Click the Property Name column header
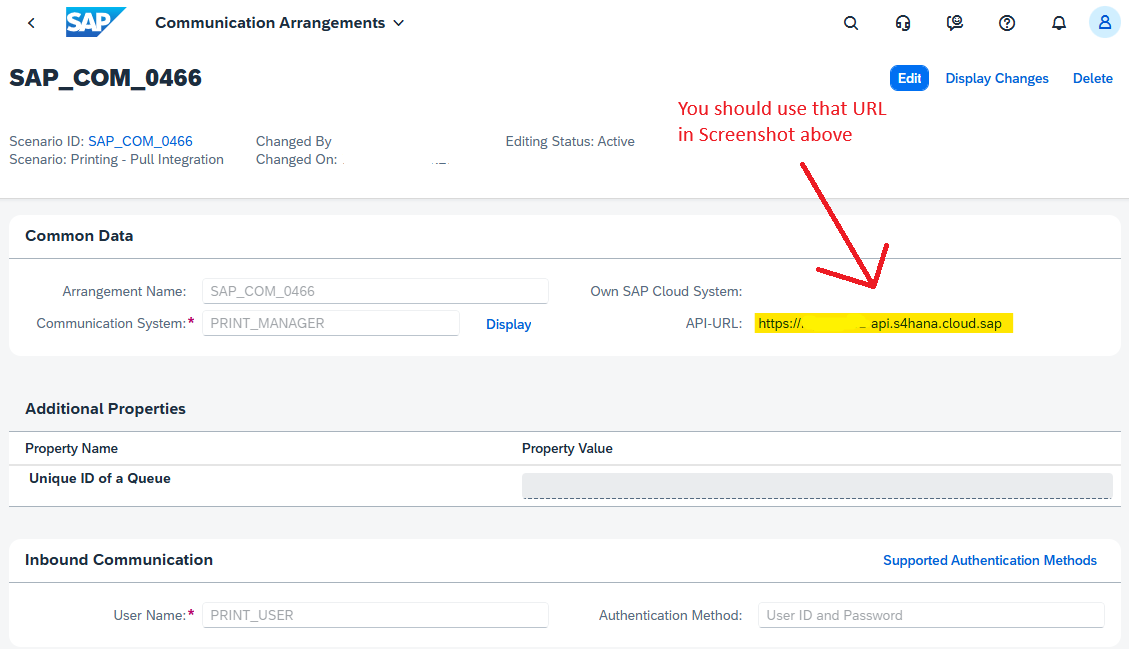Screen dimensions: 1129x649 71,449
